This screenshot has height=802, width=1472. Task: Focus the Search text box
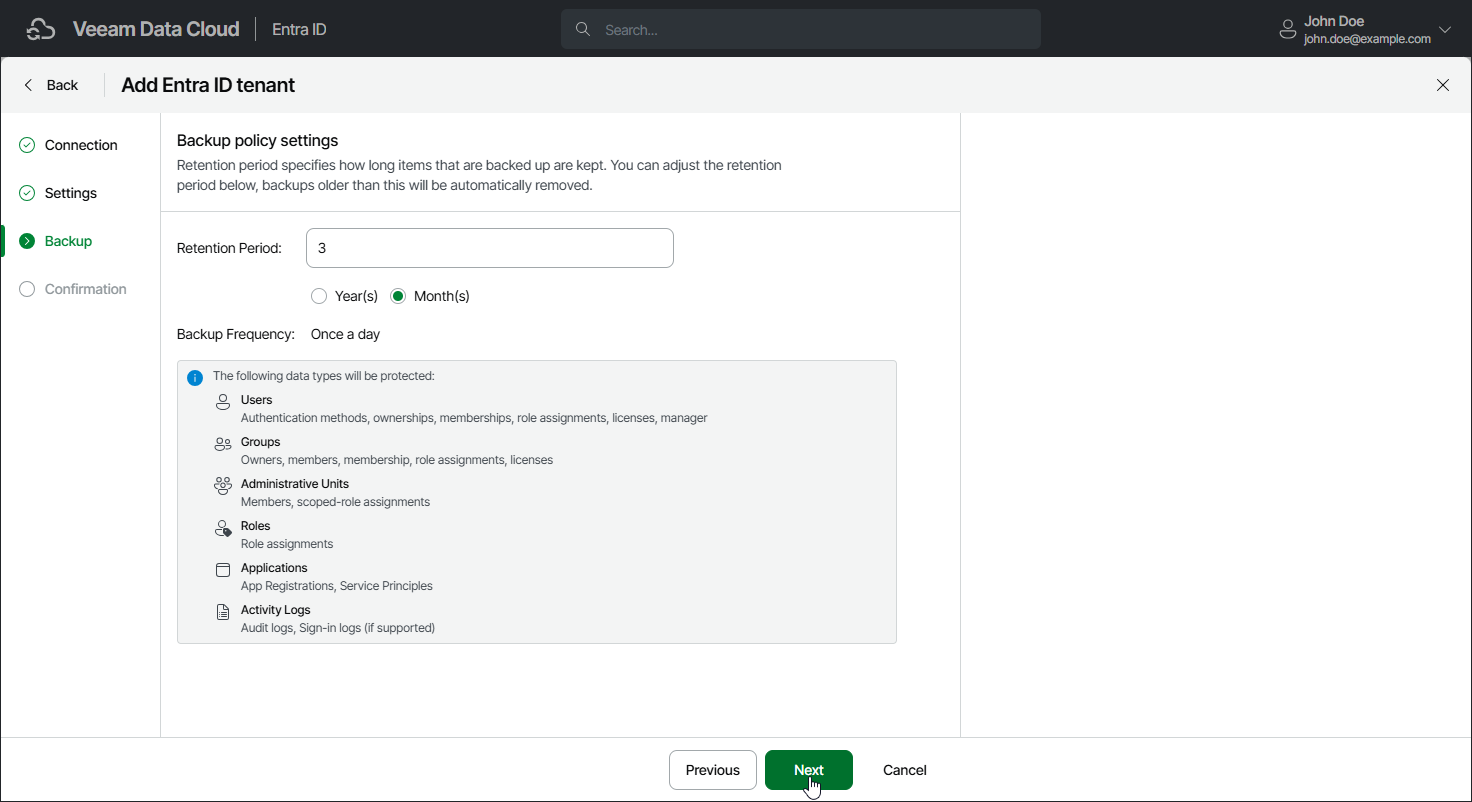coord(801,30)
